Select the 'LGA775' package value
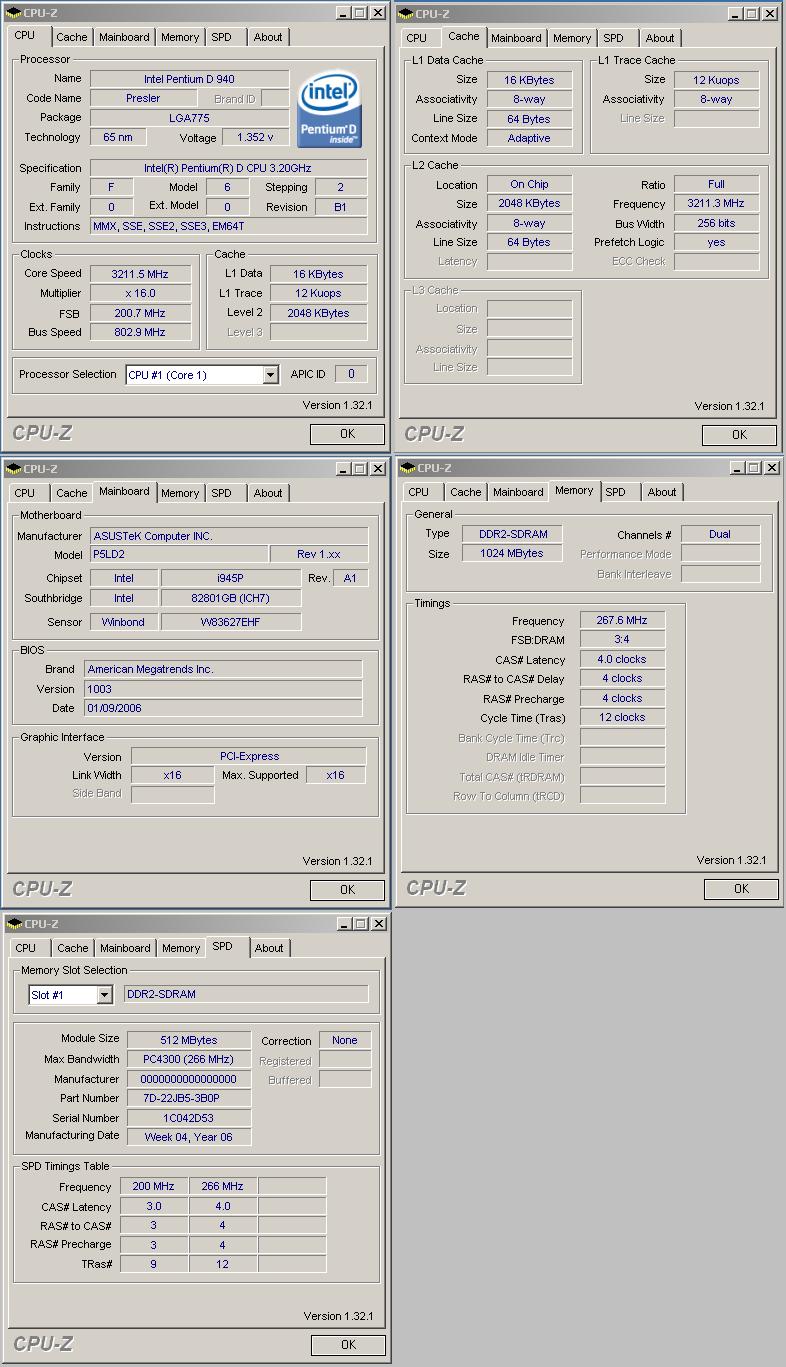Screen dimensions: 786x1367 pyautogui.click(x=189, y=118)
